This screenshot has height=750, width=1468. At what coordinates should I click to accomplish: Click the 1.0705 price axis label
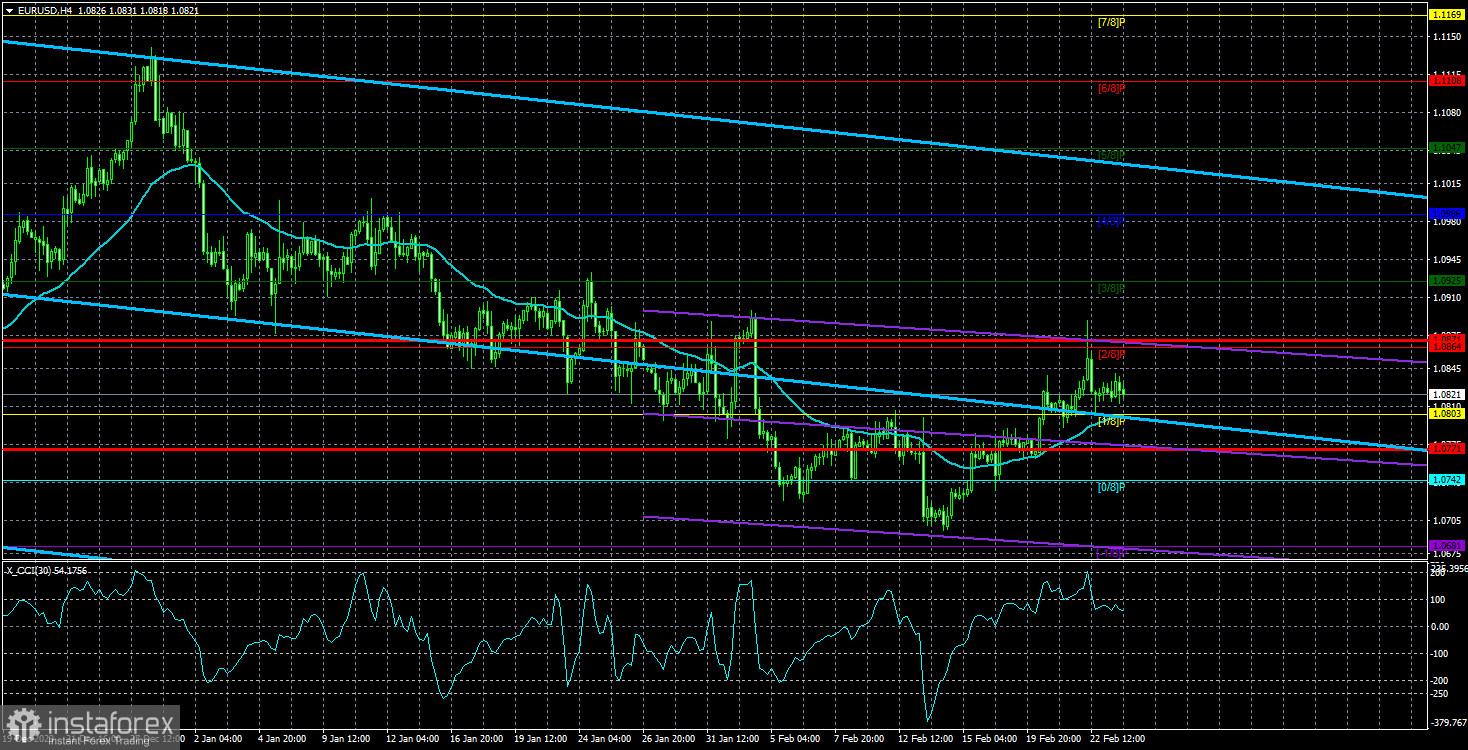point(1448,521)
